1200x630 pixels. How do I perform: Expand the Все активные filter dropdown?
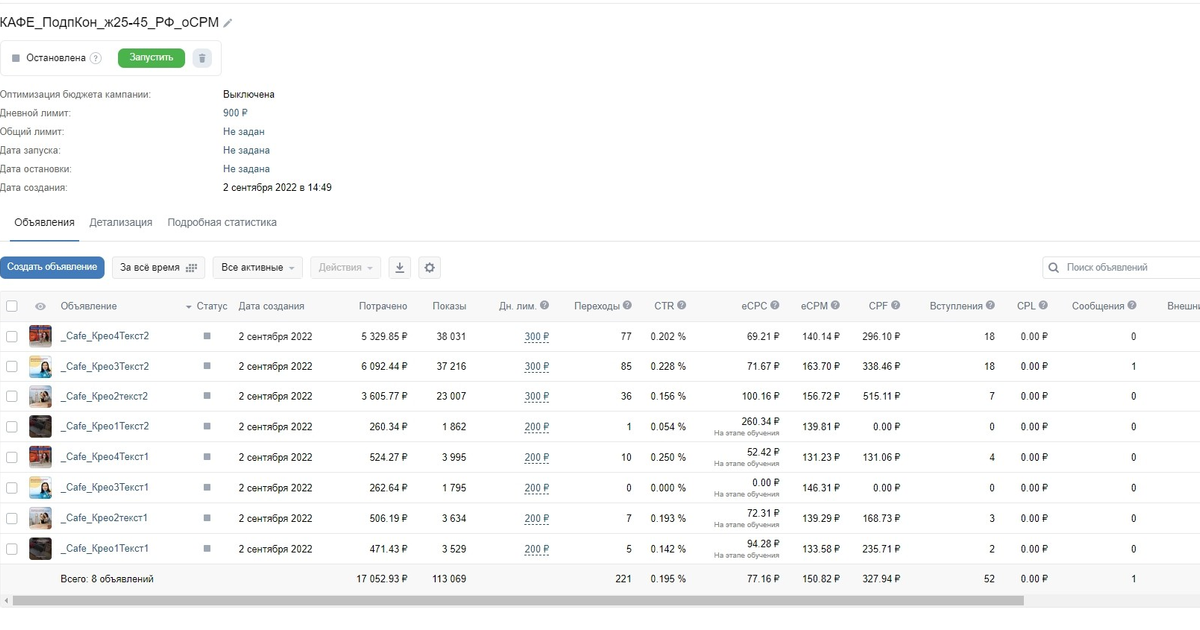[x=258, y=268]
